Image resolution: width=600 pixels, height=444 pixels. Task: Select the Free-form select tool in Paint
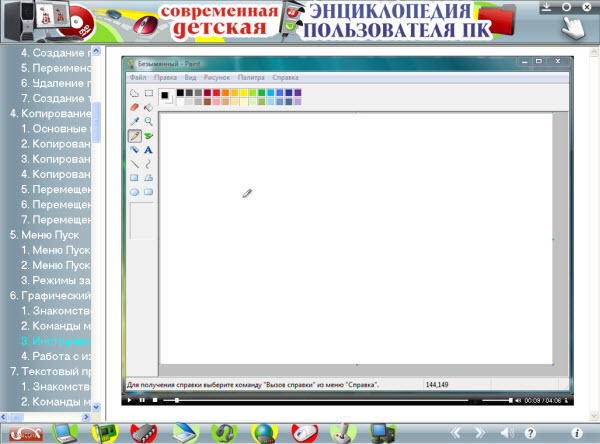134,93
